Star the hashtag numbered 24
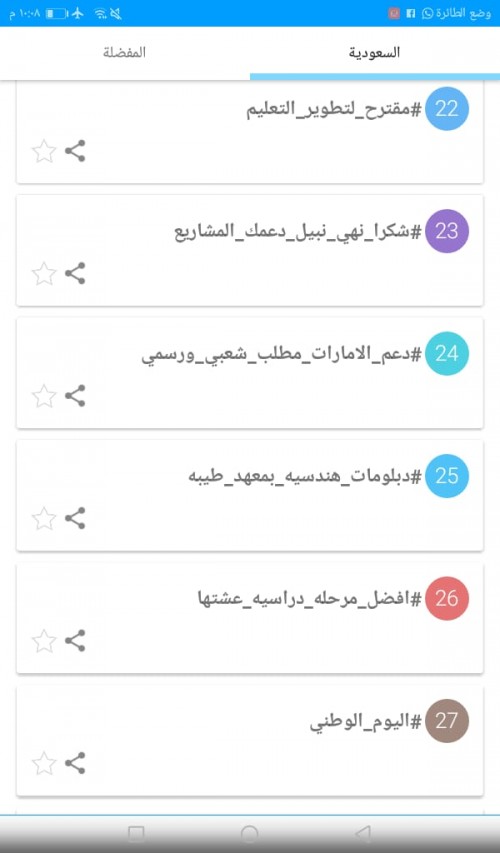Screen dimensions: 500x853 pyautogui.click(x=44, y=396)
